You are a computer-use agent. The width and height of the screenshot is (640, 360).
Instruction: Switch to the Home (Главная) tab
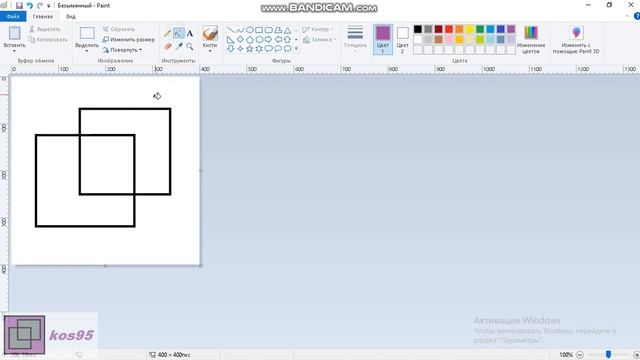click(x=43, y=17)
